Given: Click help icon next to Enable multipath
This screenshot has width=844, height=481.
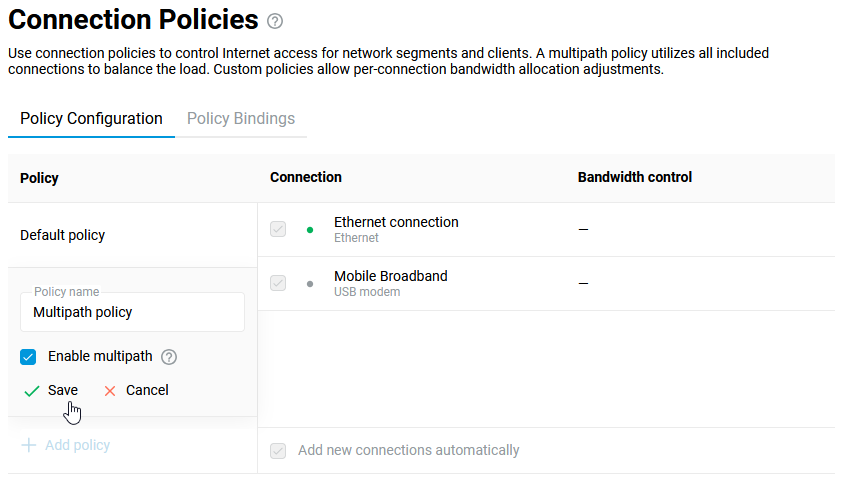Looking at the screenshot, I should (x=169, y=357).
